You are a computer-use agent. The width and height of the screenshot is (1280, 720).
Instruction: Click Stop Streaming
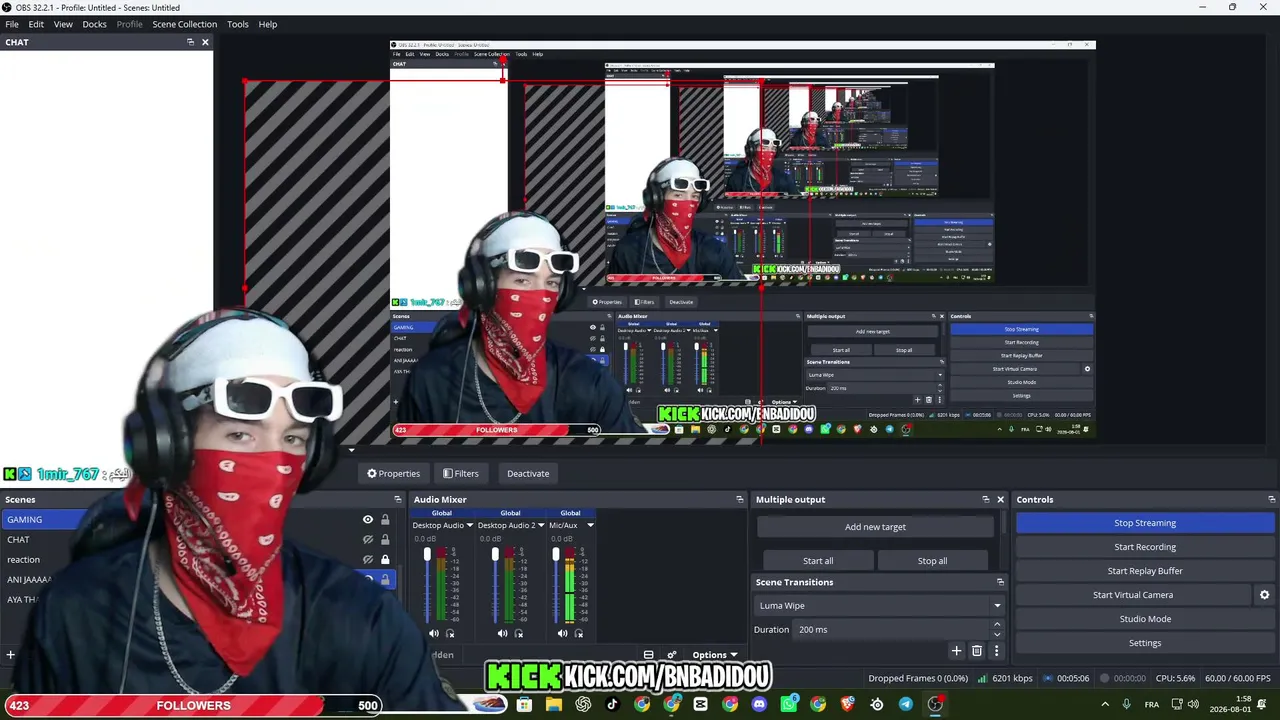[1145, 523]
